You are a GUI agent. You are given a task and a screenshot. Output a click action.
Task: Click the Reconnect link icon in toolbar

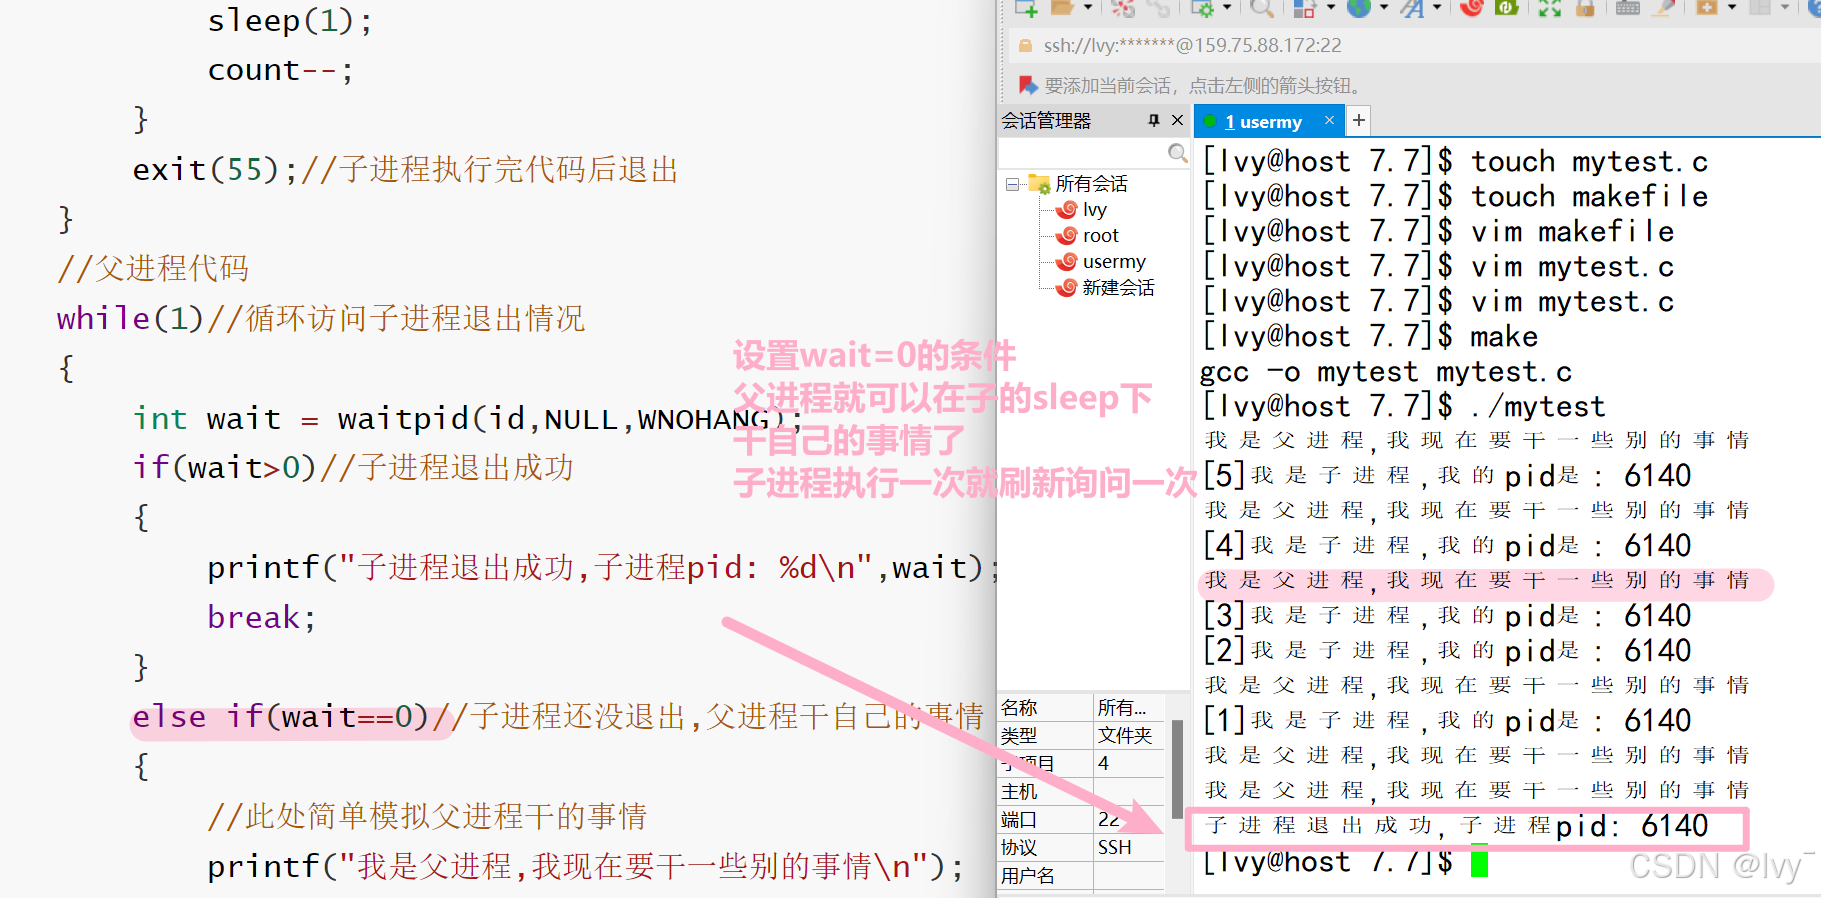click(1158, 8)
